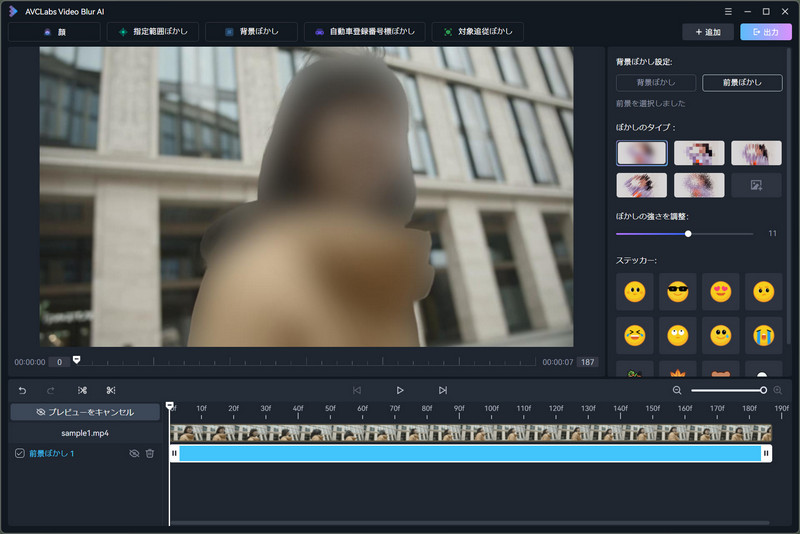The image size is (800, 534).
Task: Pick the fourth sticker in first row
Action: 764,292
